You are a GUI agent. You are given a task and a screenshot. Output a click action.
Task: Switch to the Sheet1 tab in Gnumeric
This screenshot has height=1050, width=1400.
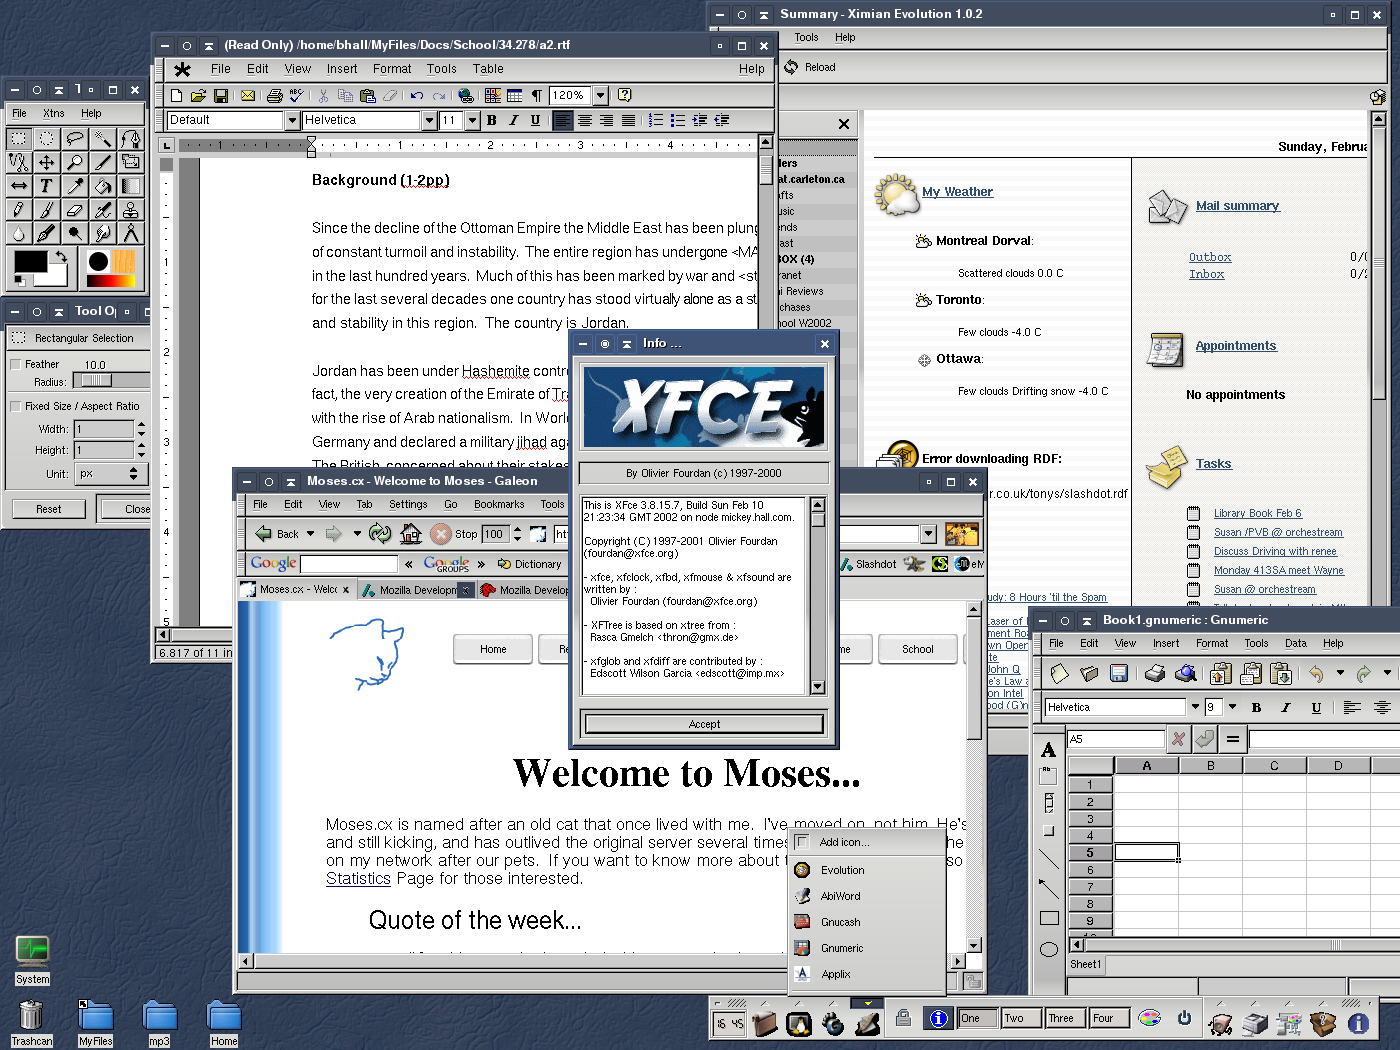click(x=1086, y=965)
